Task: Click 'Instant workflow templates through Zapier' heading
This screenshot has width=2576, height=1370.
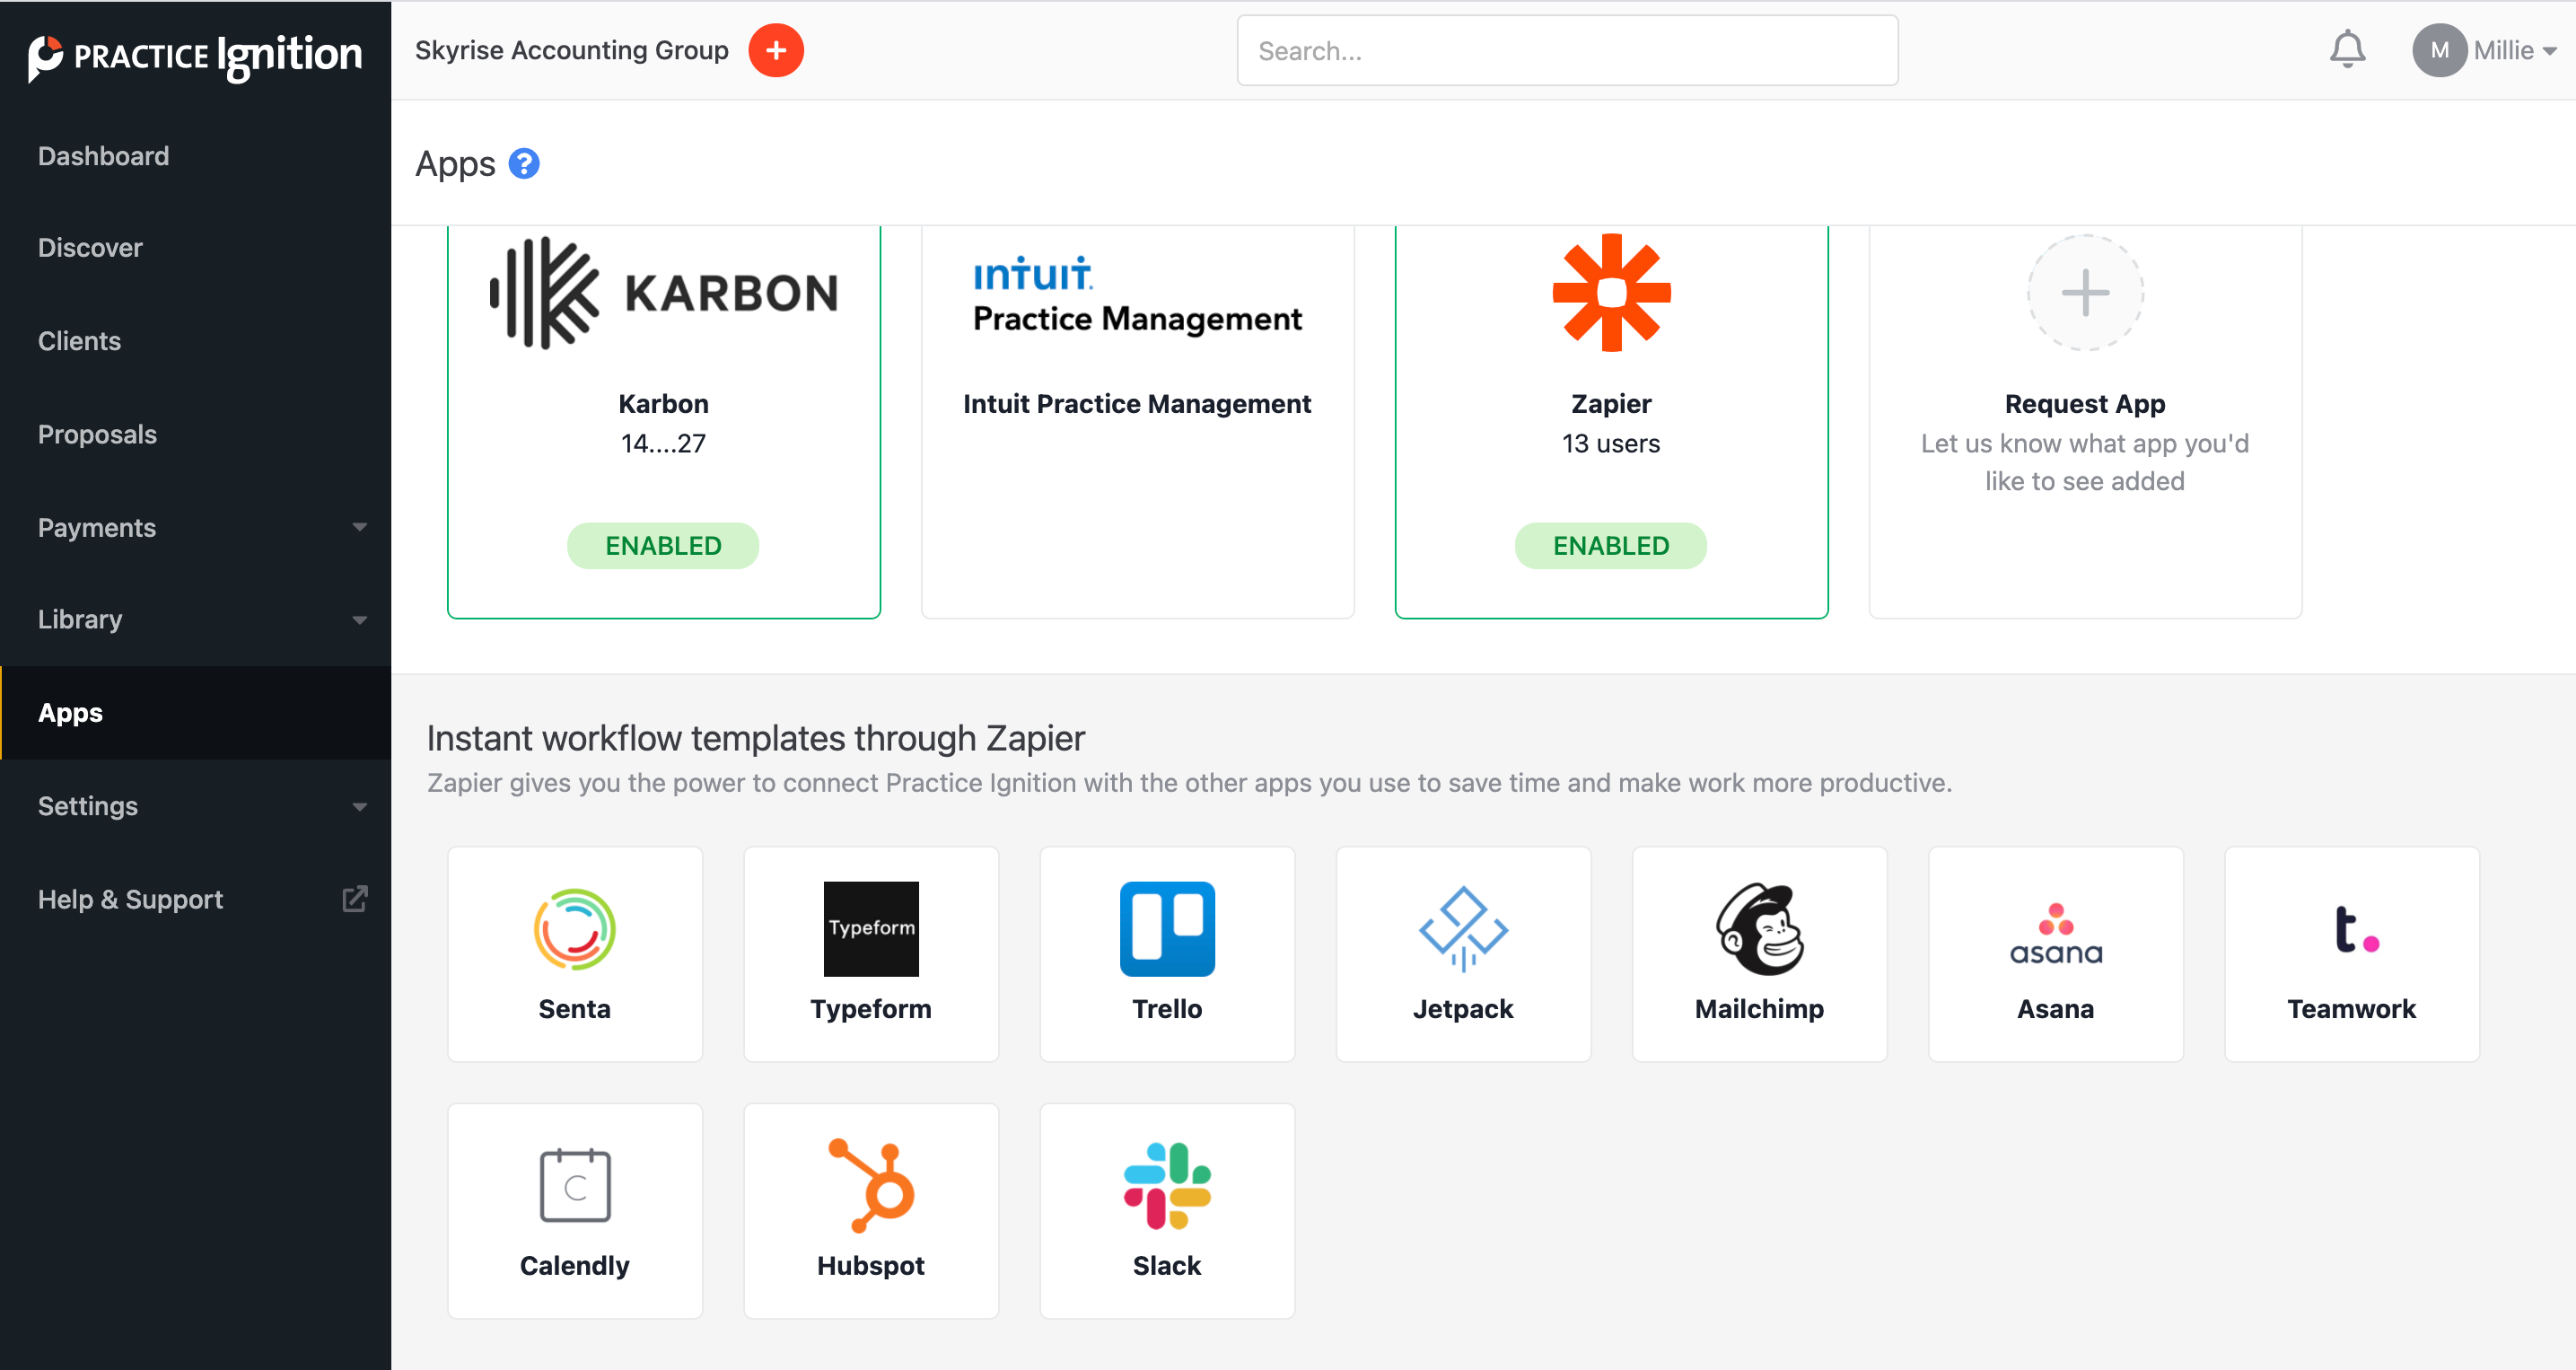Action: point(756,738)
